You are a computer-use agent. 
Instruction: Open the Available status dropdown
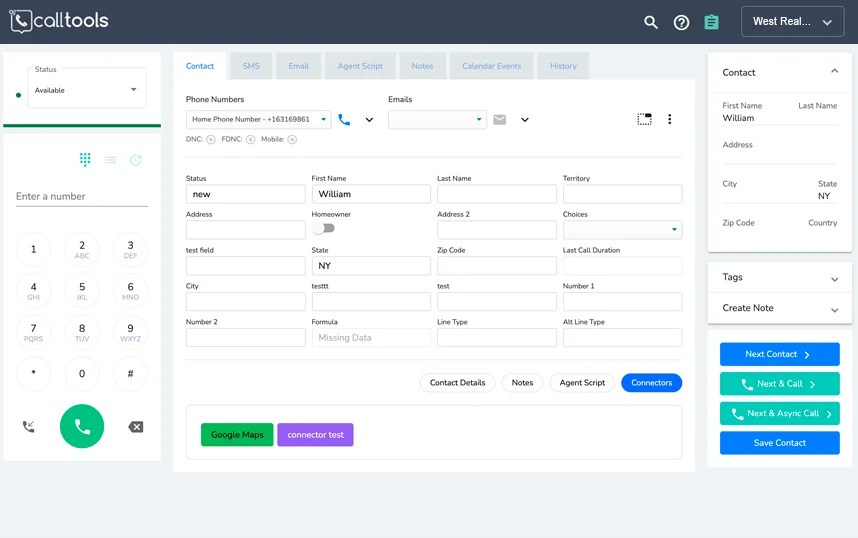(87, 90)
